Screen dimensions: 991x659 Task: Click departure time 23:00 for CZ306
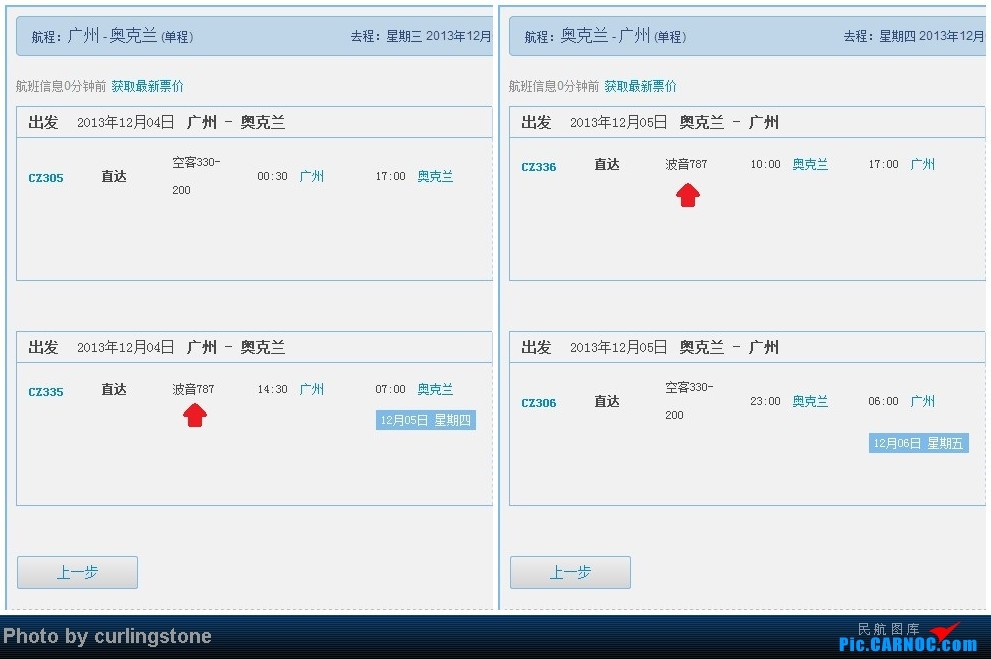765,401
